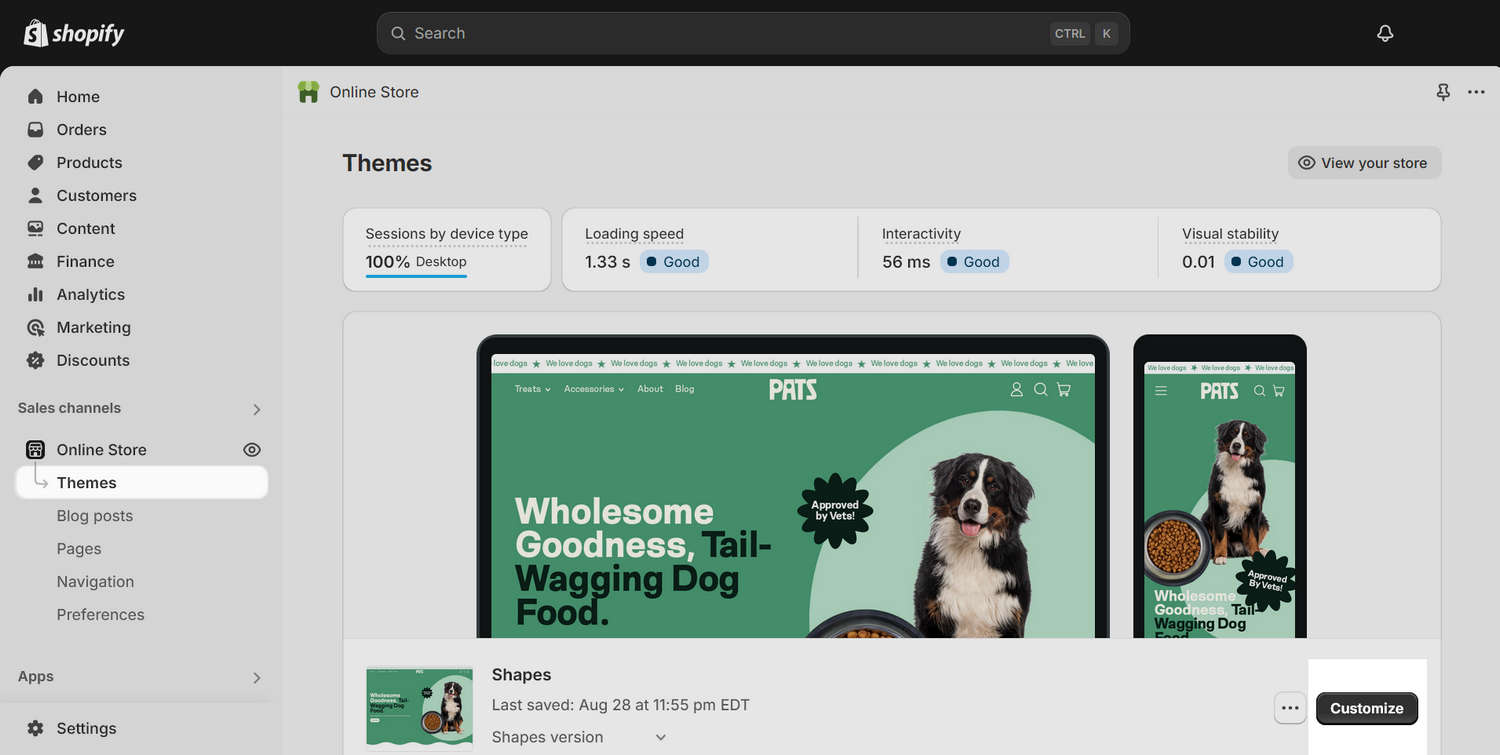Open the notifications bell
This screenshot has width=1500, height=755.
click(1385, 33)
